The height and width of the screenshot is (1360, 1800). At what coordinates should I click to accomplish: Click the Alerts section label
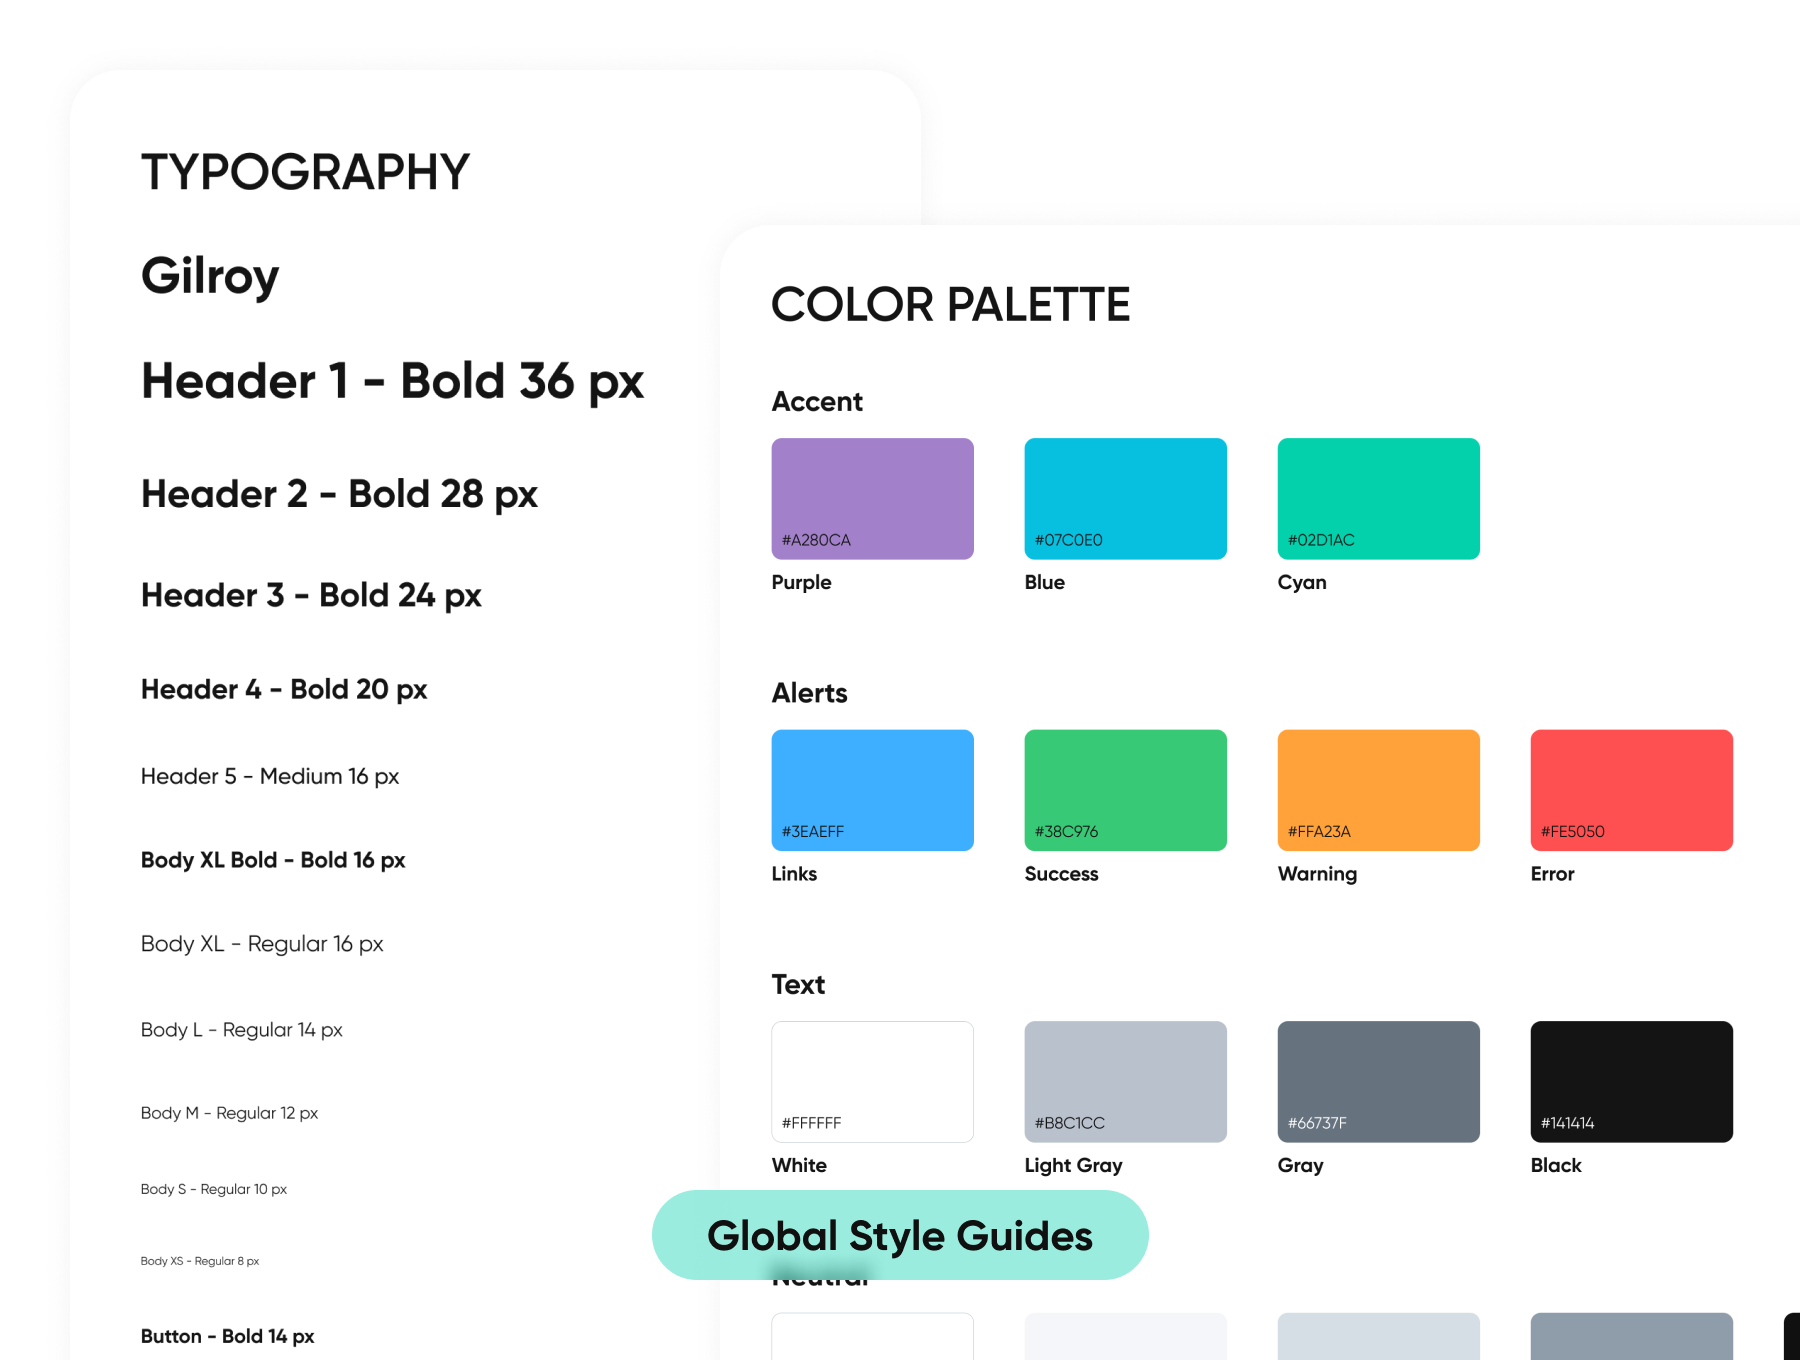pyautogui.click(x=809, y=693)
